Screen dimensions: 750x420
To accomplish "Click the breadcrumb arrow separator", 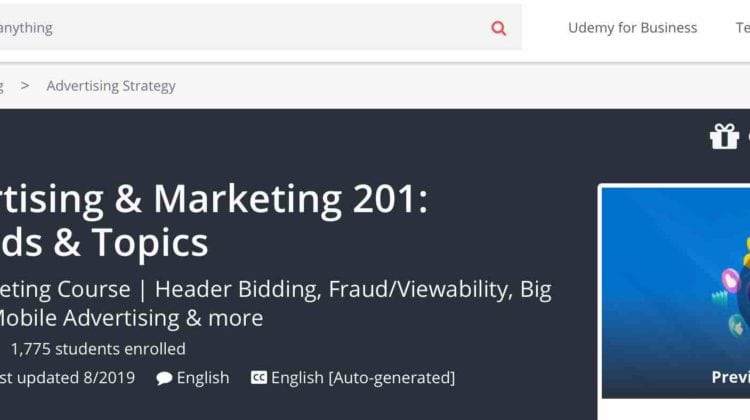I will pos(25,86).
